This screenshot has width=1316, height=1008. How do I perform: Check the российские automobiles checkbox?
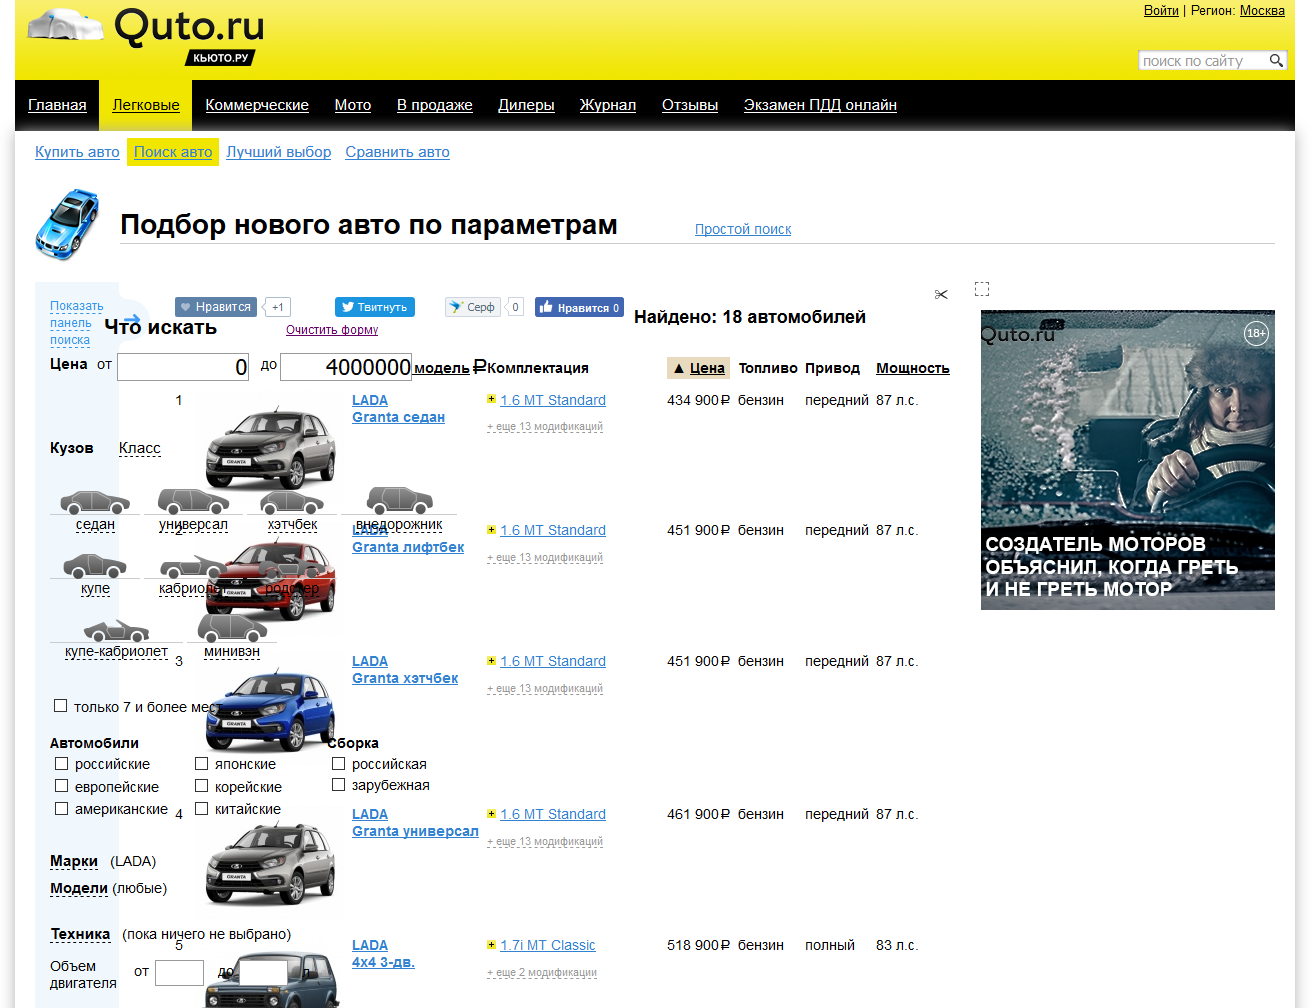[61, 763]
